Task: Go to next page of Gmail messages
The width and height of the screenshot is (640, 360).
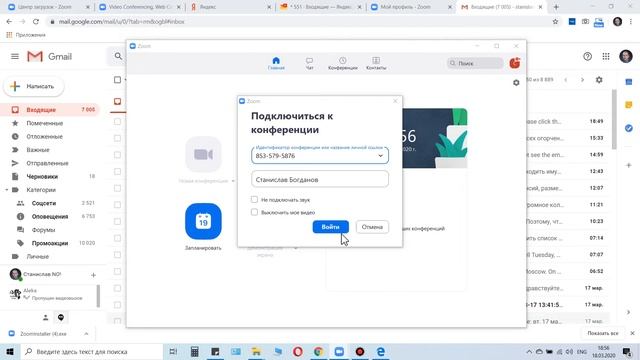Action: point(582,80)
